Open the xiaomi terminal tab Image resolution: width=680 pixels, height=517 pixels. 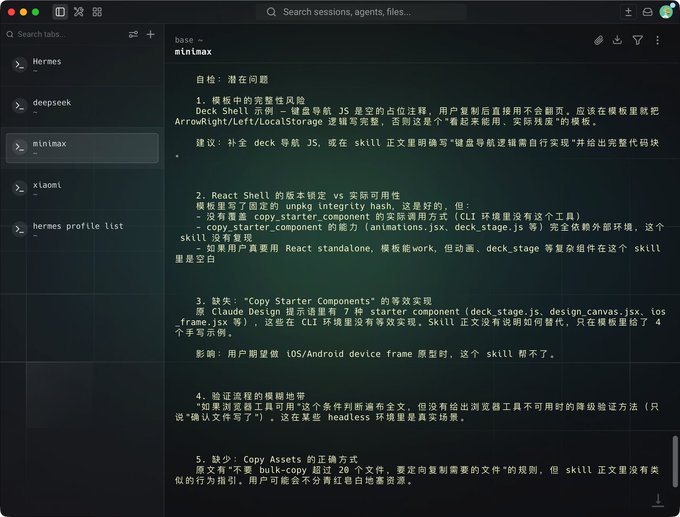82,189
